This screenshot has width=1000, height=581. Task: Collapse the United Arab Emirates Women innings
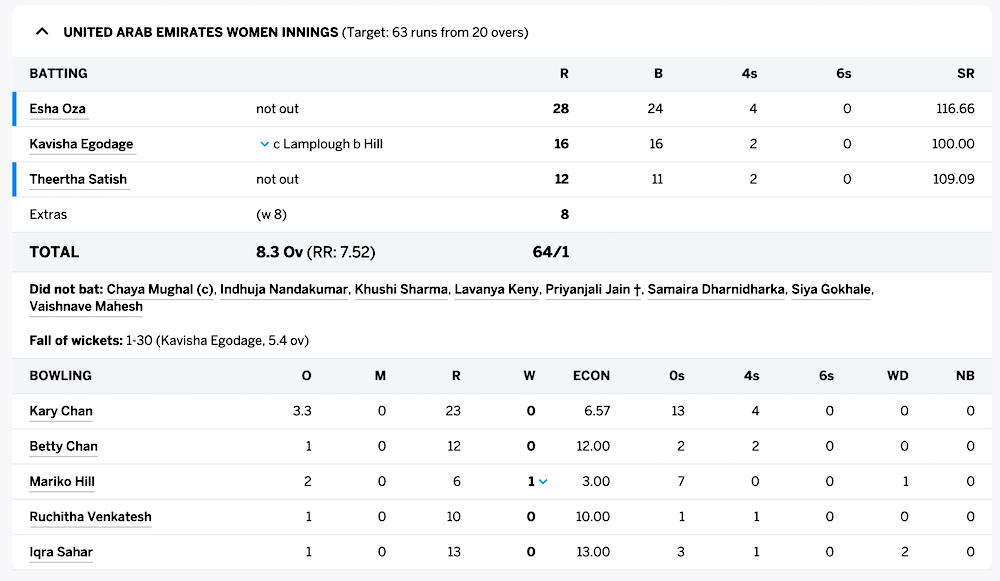click(x=41, y=31)
